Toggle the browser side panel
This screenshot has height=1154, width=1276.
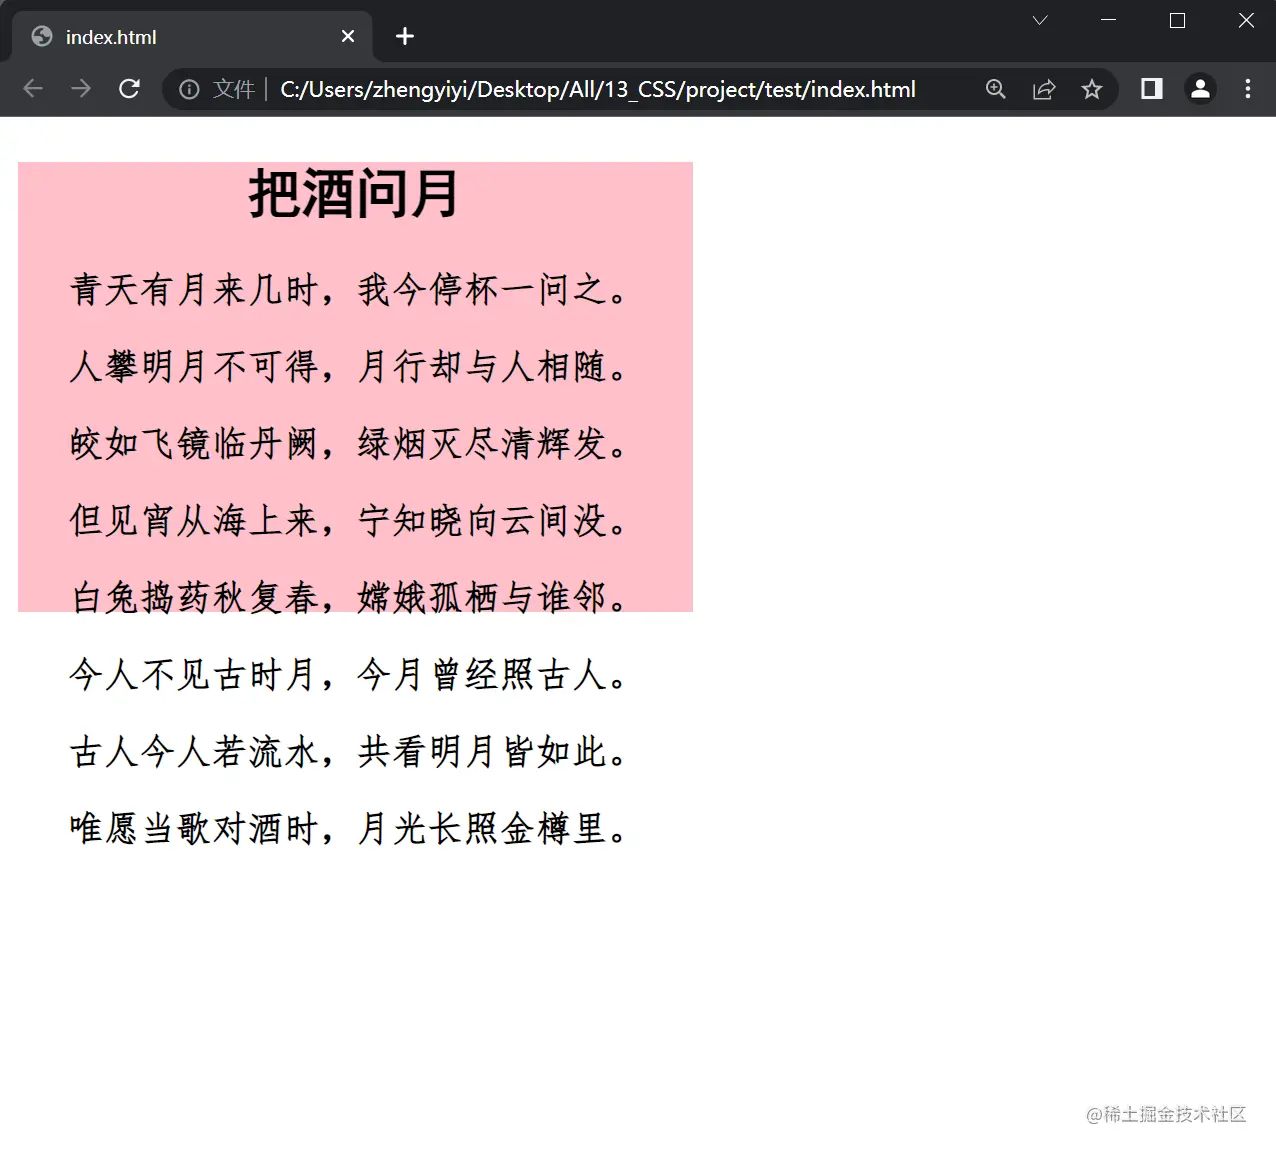click(x=1152, y=89)
